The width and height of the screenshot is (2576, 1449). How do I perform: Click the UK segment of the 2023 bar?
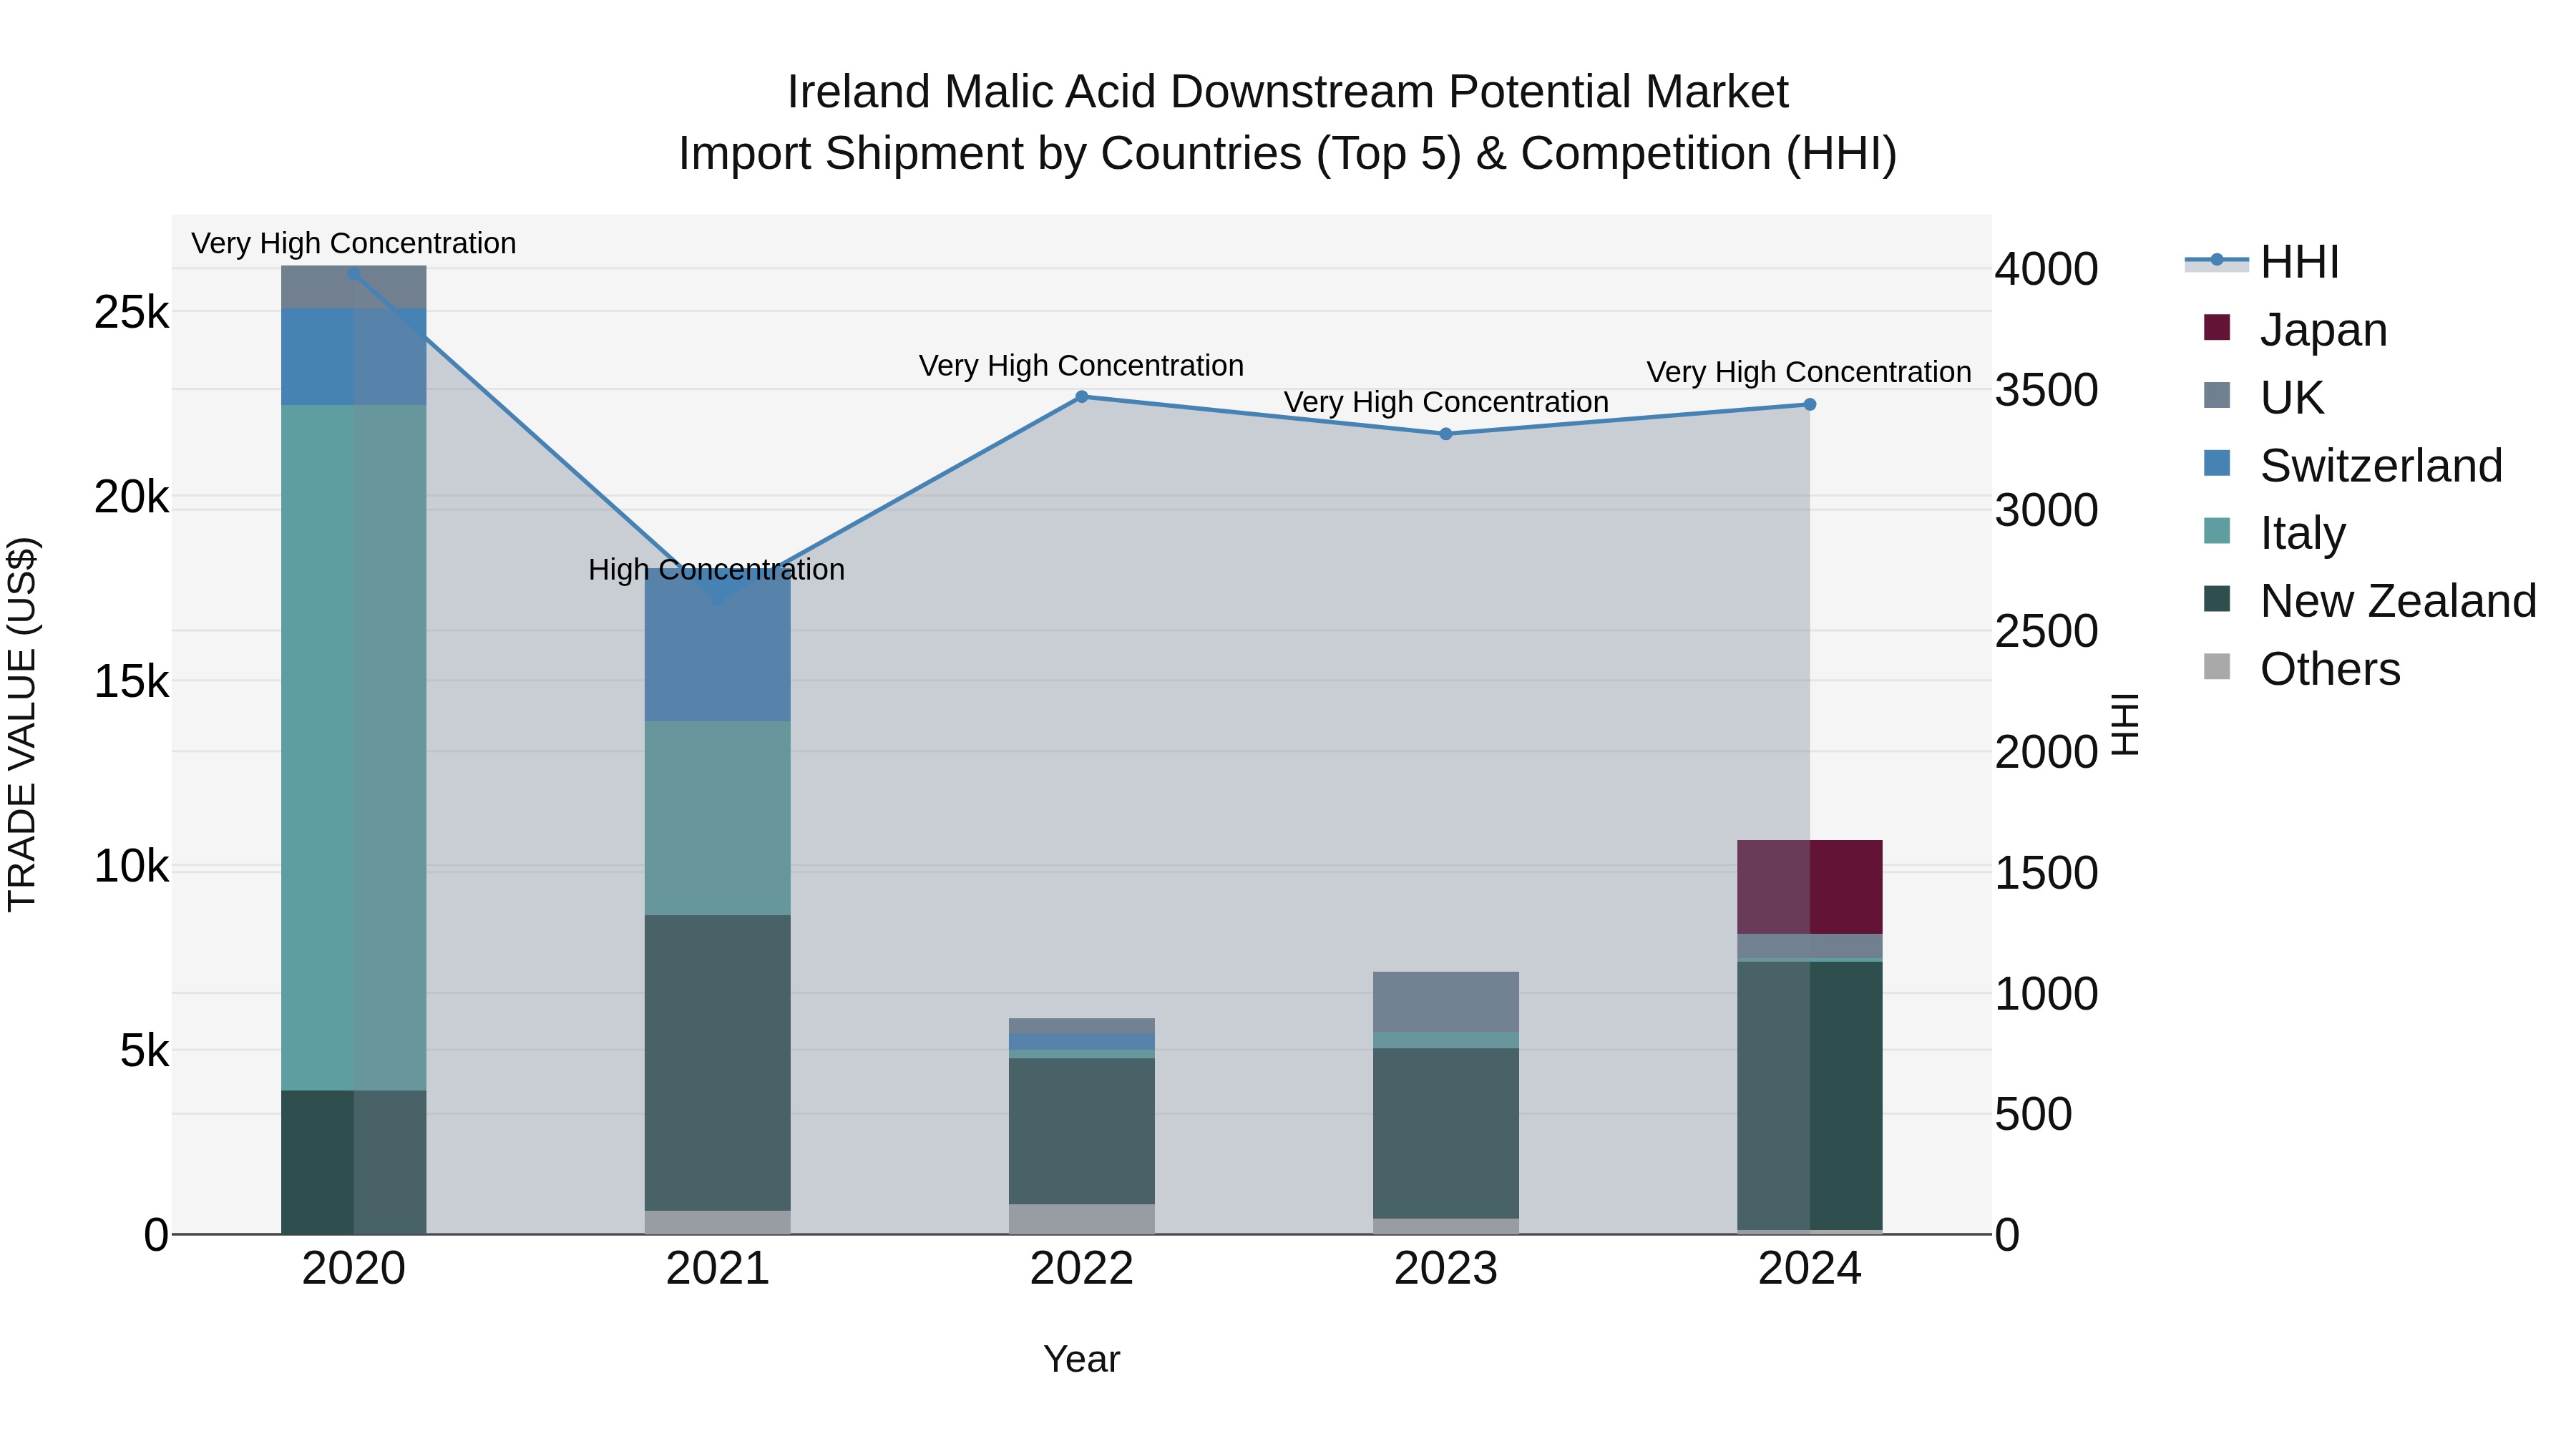pyautogui.click(x=1446, y=1002)
